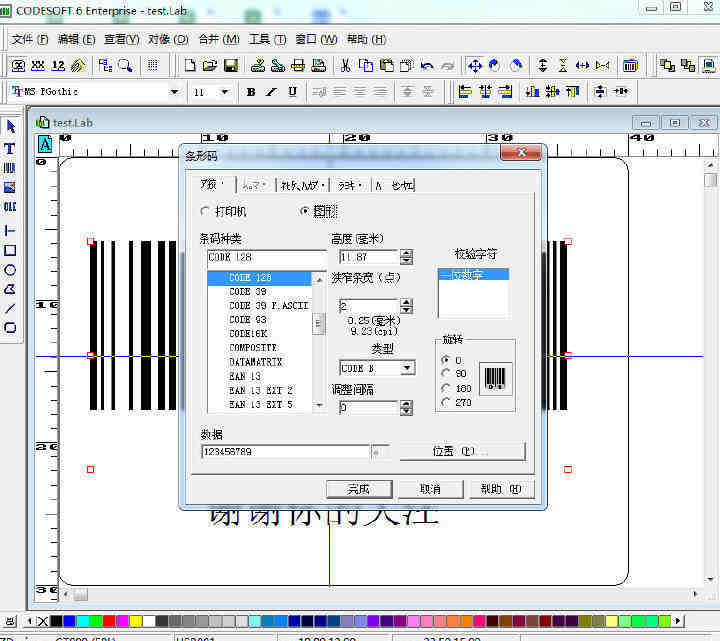Click the Zoom magnifier icon
Image resolution: width=720 pixels, height=641 pixels.
pos(125,66)
